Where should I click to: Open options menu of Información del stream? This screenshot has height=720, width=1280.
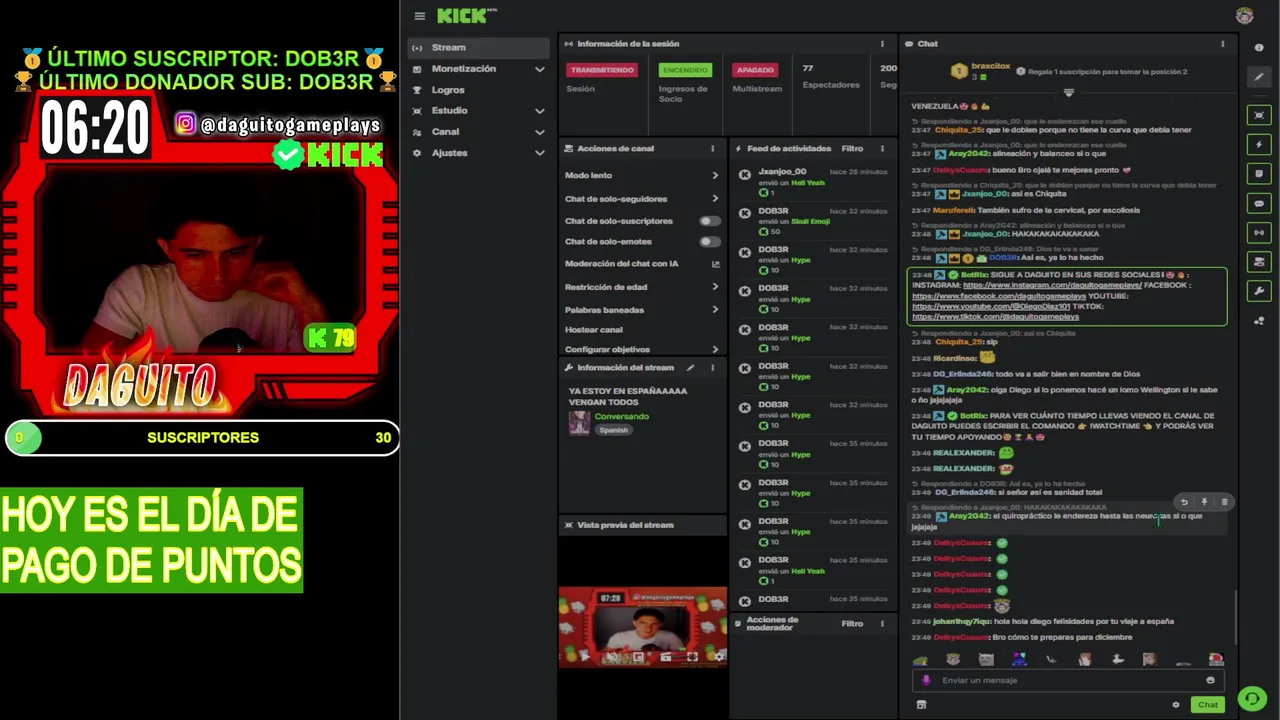[713, 368]
